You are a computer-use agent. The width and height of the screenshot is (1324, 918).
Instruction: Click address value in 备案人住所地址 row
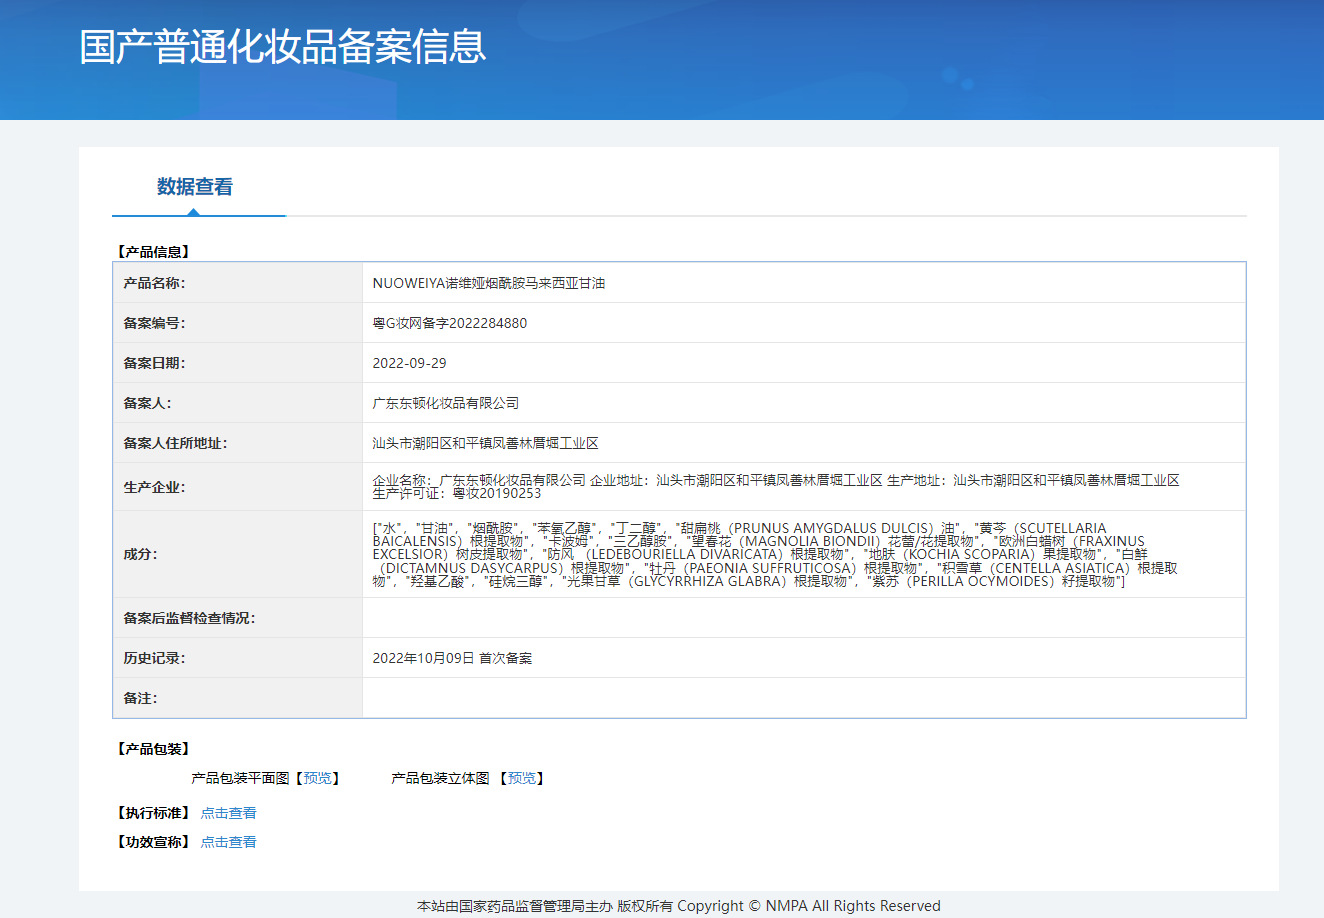pos(485,443)
